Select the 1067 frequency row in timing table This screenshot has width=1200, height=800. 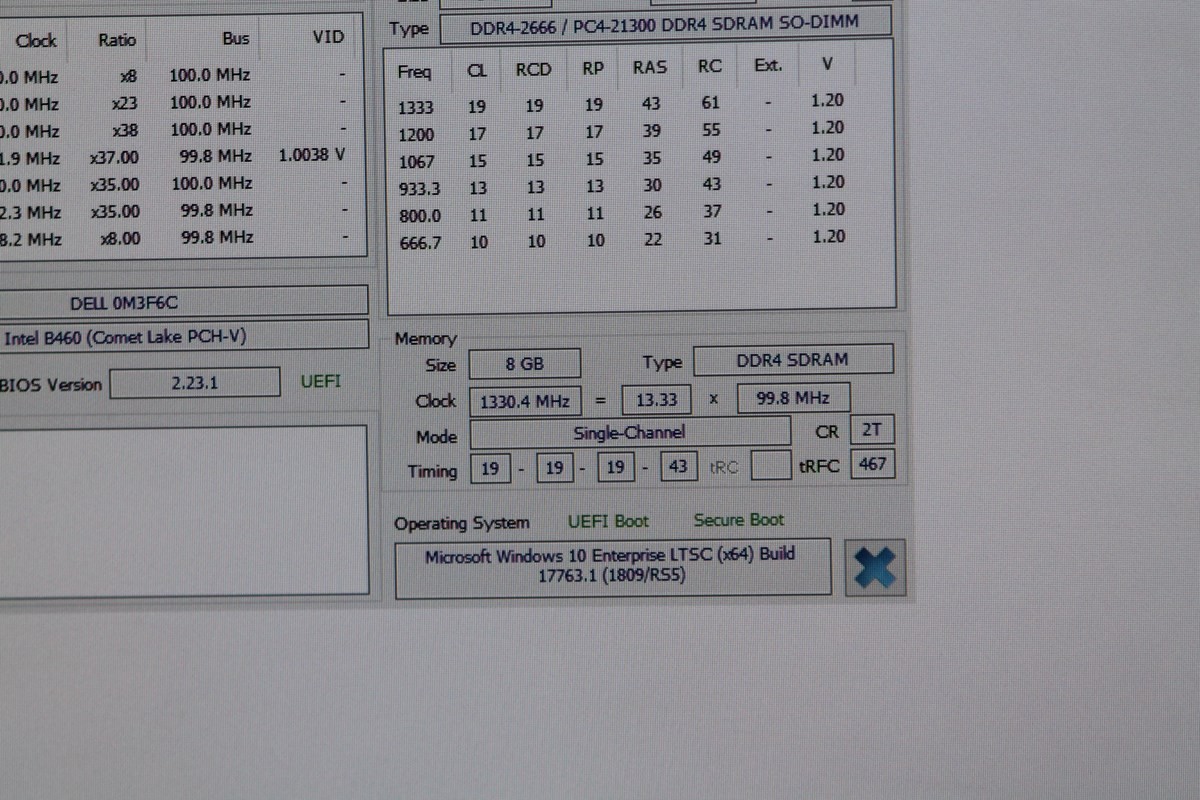tap(622, 158)
